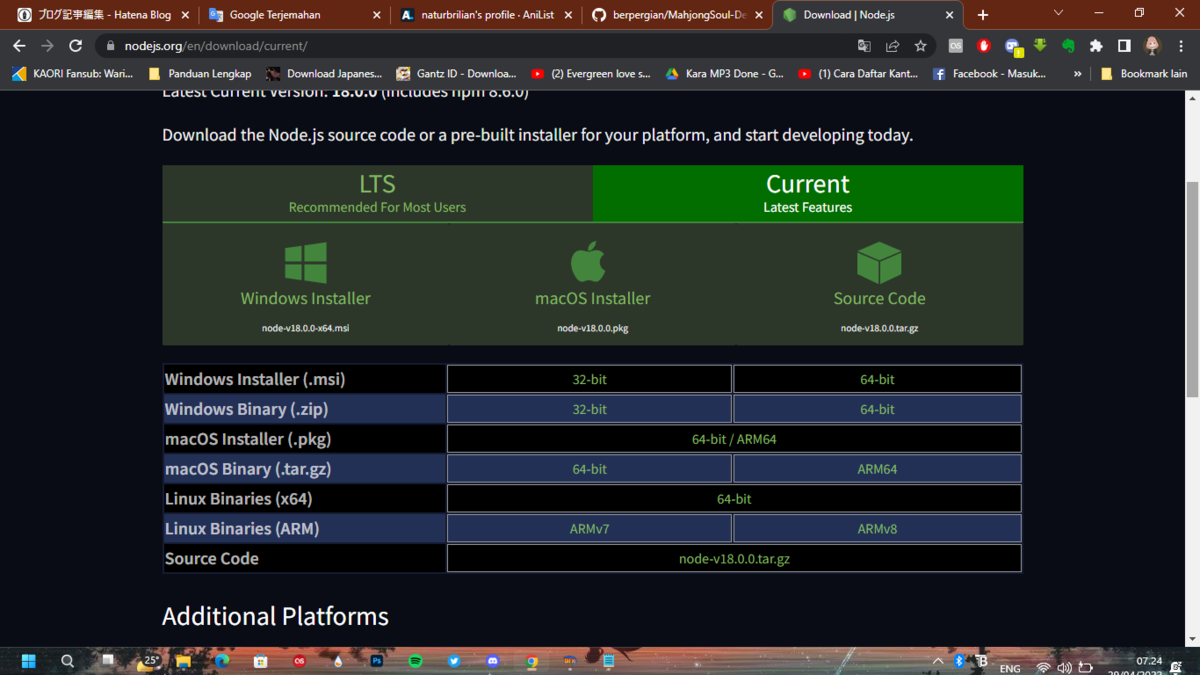Show hidden system tray icons

click(937, 662)
